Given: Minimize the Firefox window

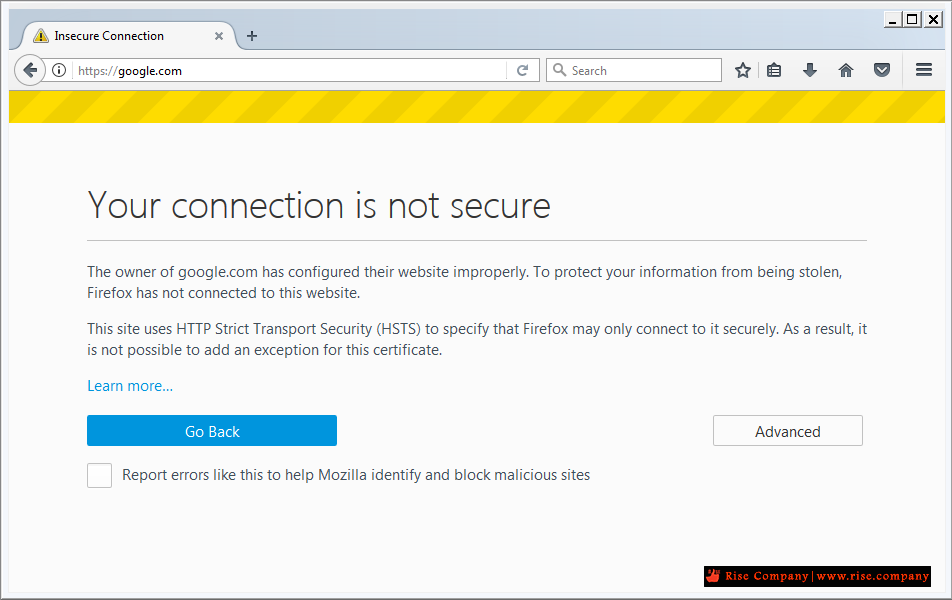Looking at the screenshot, I should coord(892,19).
